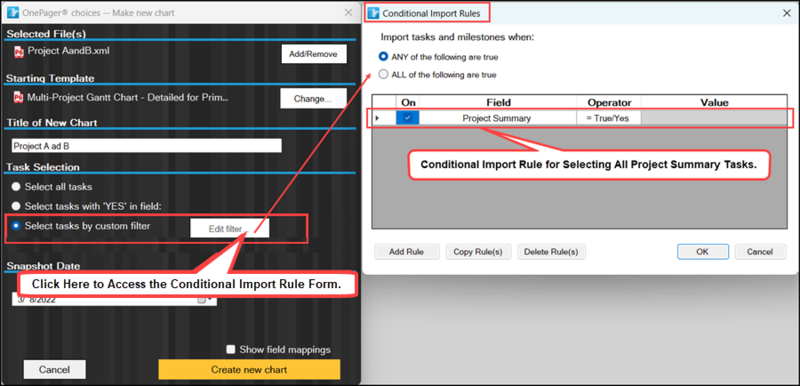800x386 pixels.
Task: Open the Edit filter... button
Action: (230, 229)
